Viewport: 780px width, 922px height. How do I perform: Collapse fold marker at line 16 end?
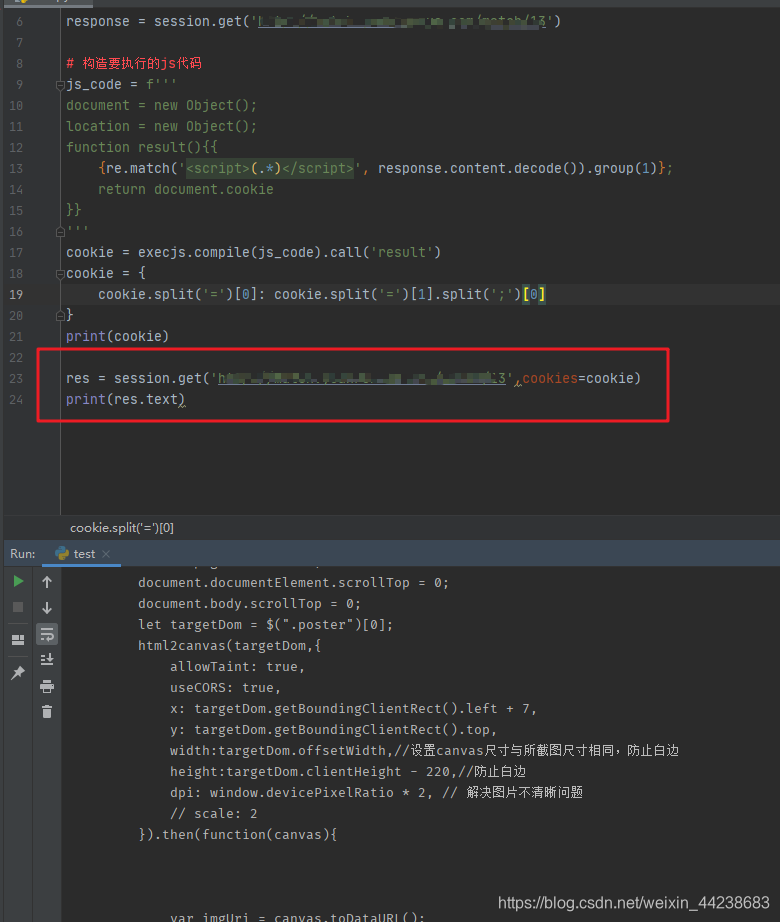[60, 232]
